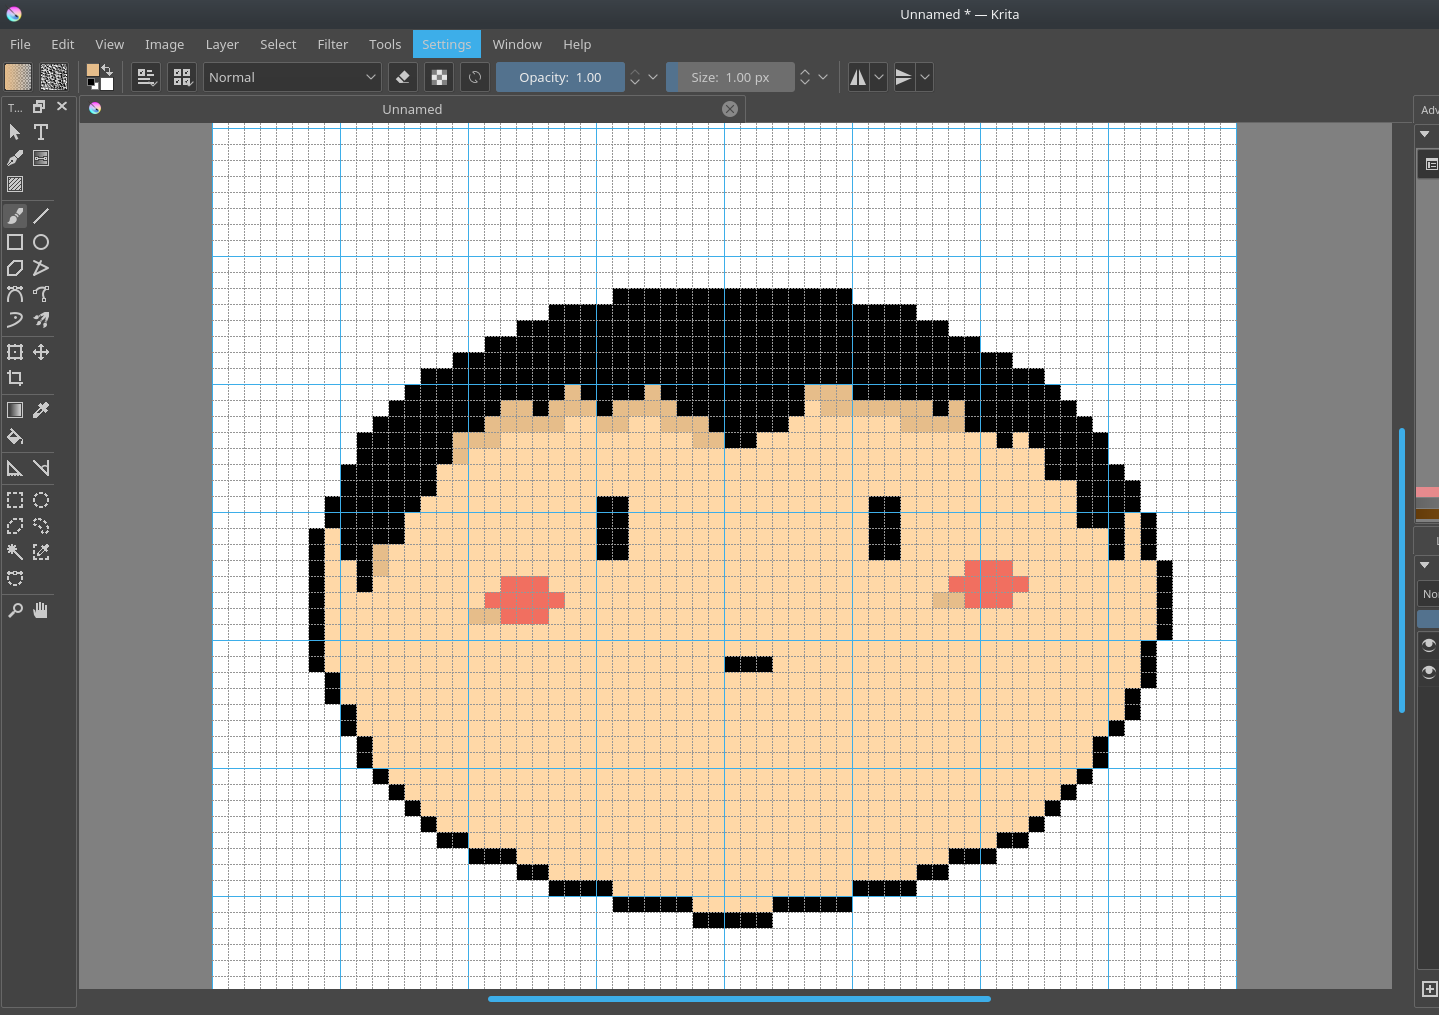The height and width of the screenshot is (1015, 1439).
Task: Toggle preserve alpha checkerboard button
Action: [x=439, y=77]
